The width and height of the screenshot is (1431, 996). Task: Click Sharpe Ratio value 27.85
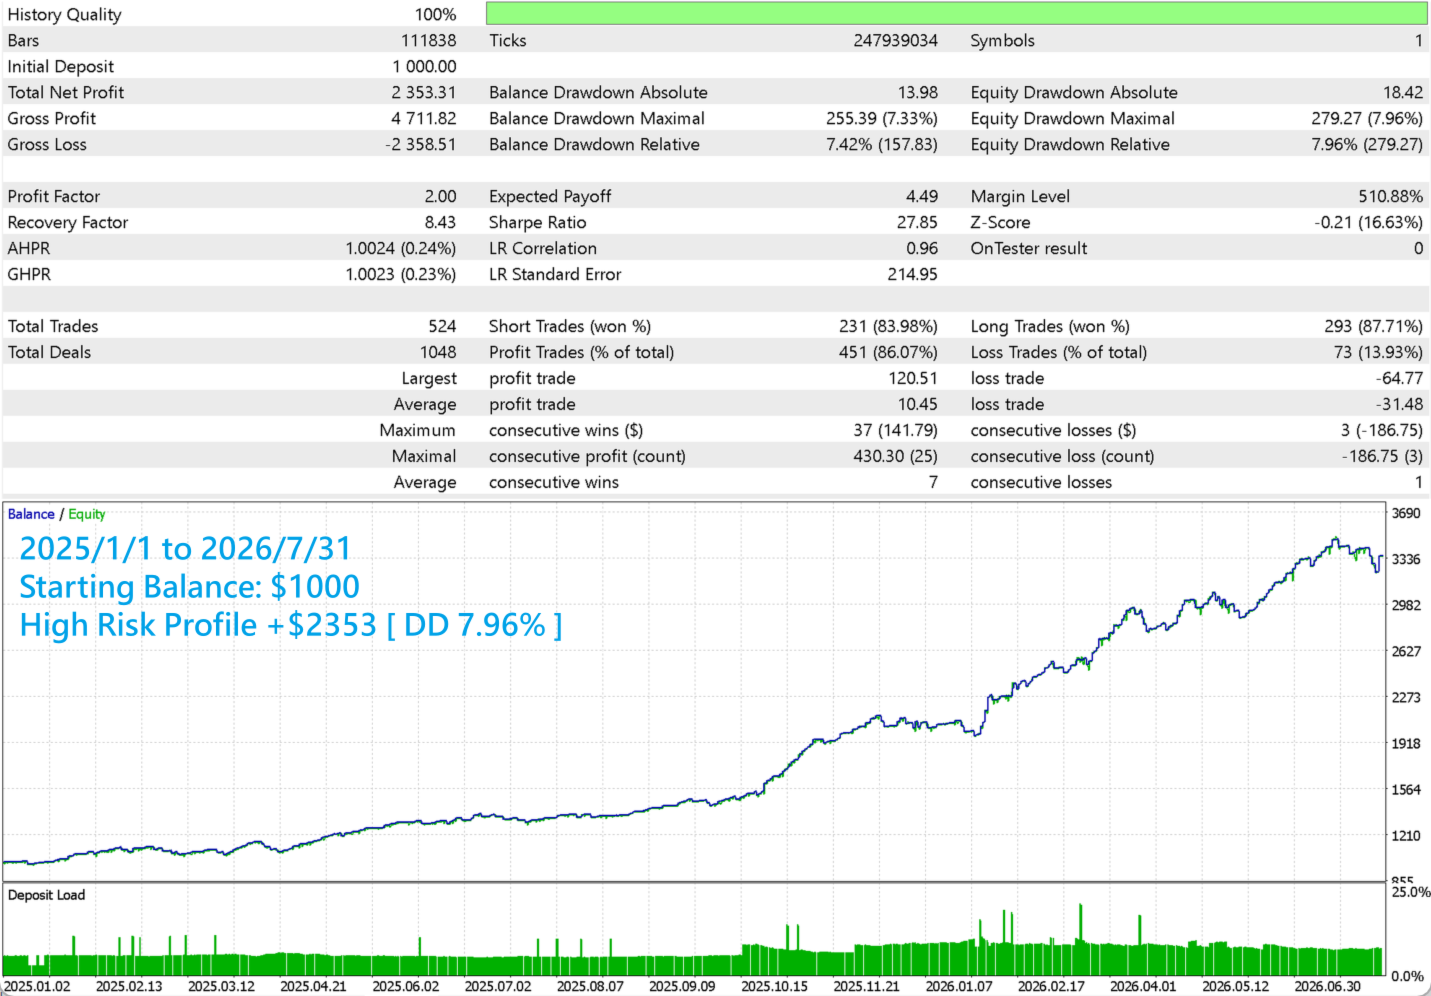pyautogui.click(x=917, y=223)
